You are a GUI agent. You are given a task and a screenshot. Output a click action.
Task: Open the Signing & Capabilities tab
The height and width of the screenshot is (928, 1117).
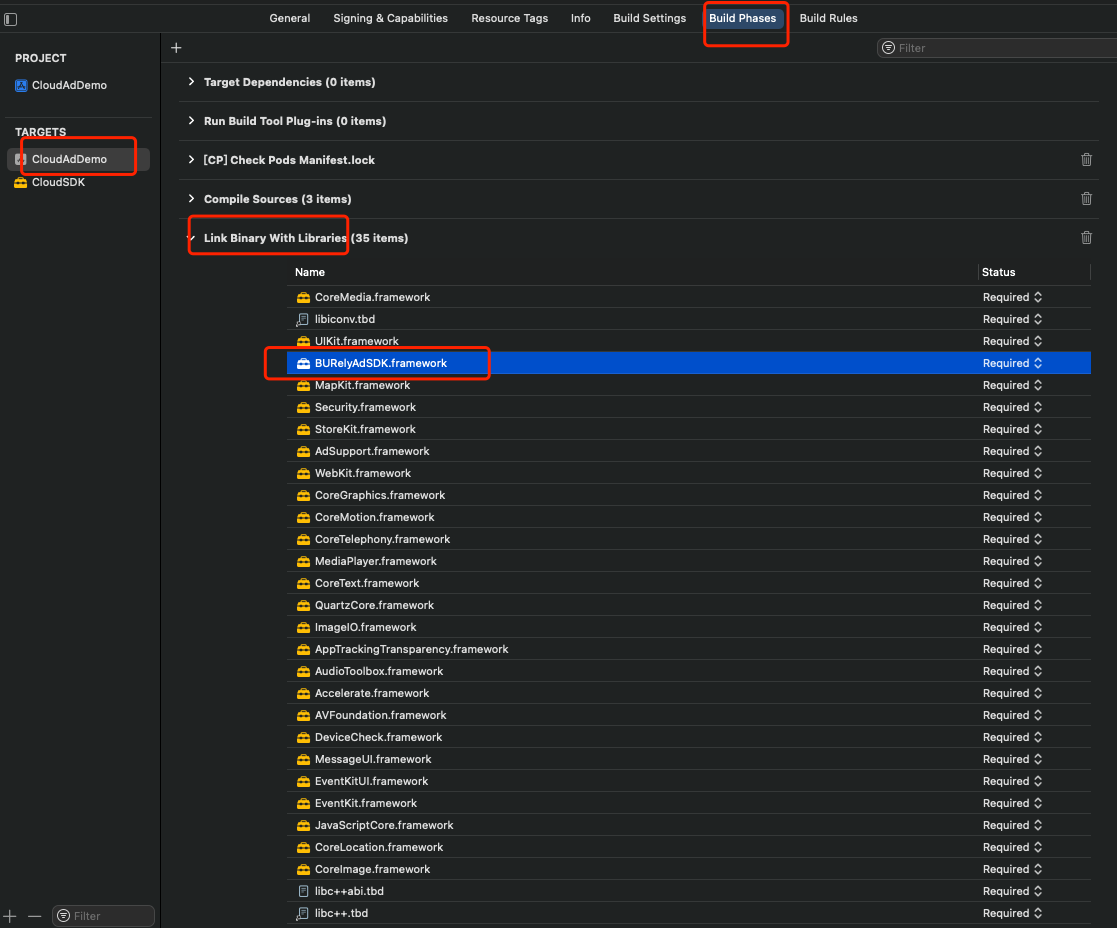pyautogui.click(x=390, y=19)
